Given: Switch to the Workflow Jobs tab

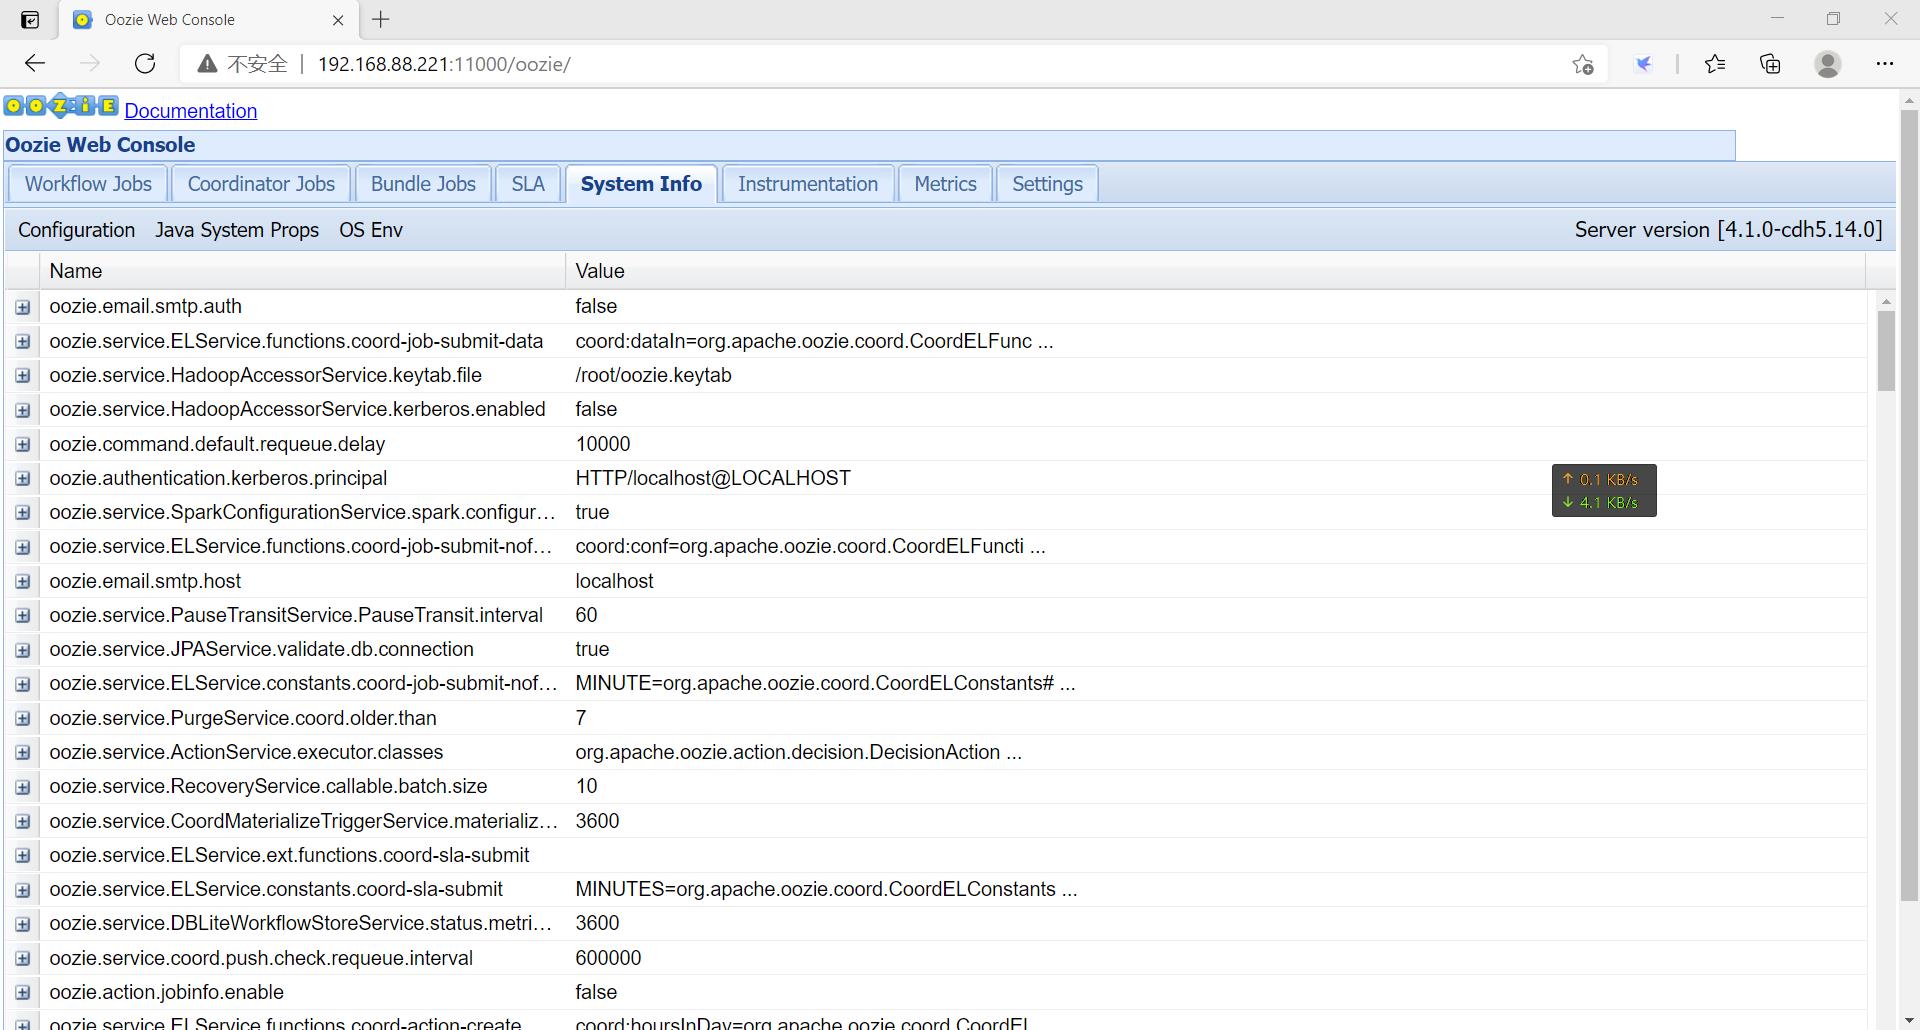Looking at the screenshot, I should 88,184.
